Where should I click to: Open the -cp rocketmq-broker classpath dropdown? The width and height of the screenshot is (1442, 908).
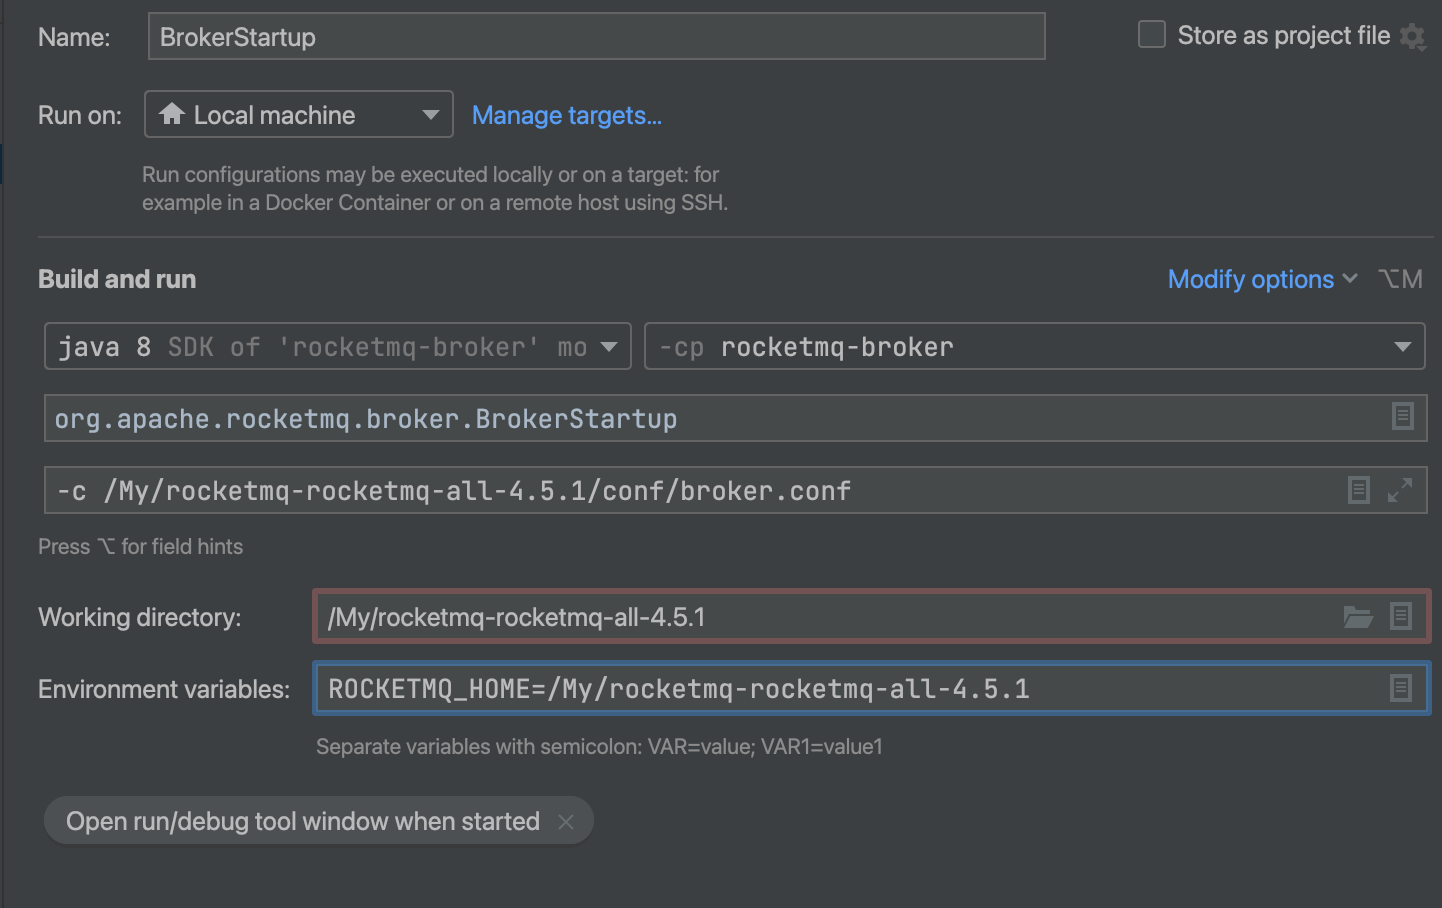(1035, 346)
